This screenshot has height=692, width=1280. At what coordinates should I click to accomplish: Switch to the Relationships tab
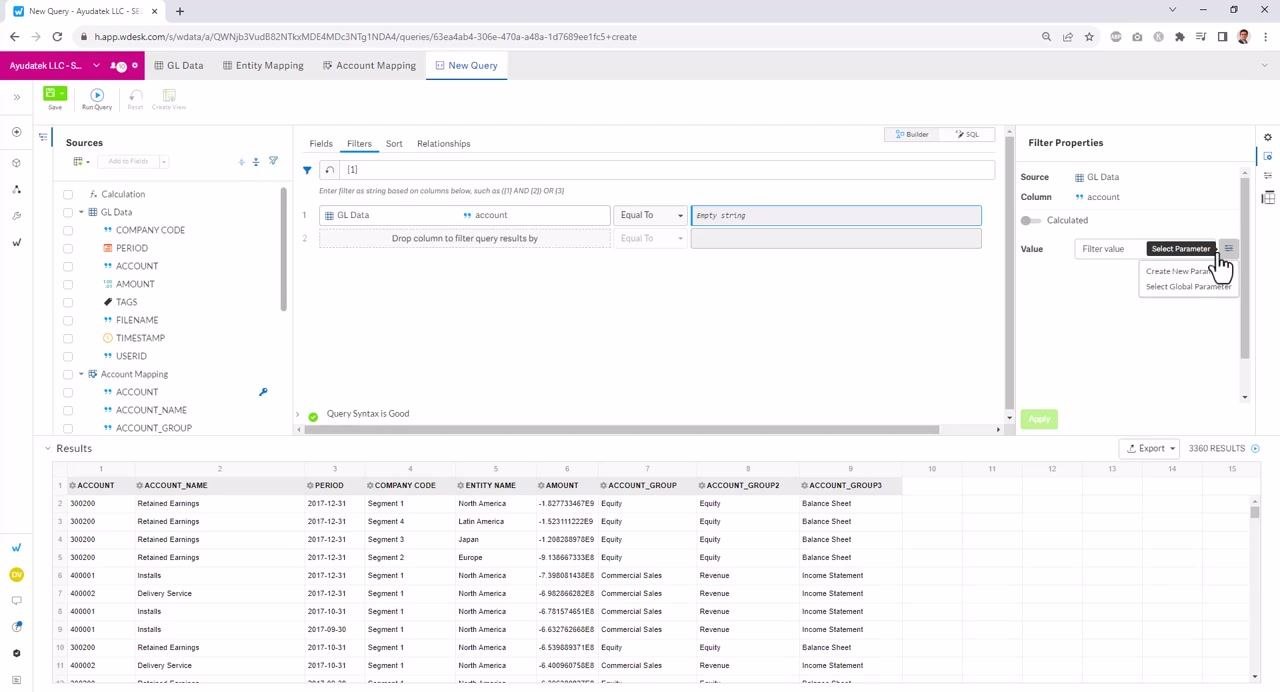tap(443, 144)
